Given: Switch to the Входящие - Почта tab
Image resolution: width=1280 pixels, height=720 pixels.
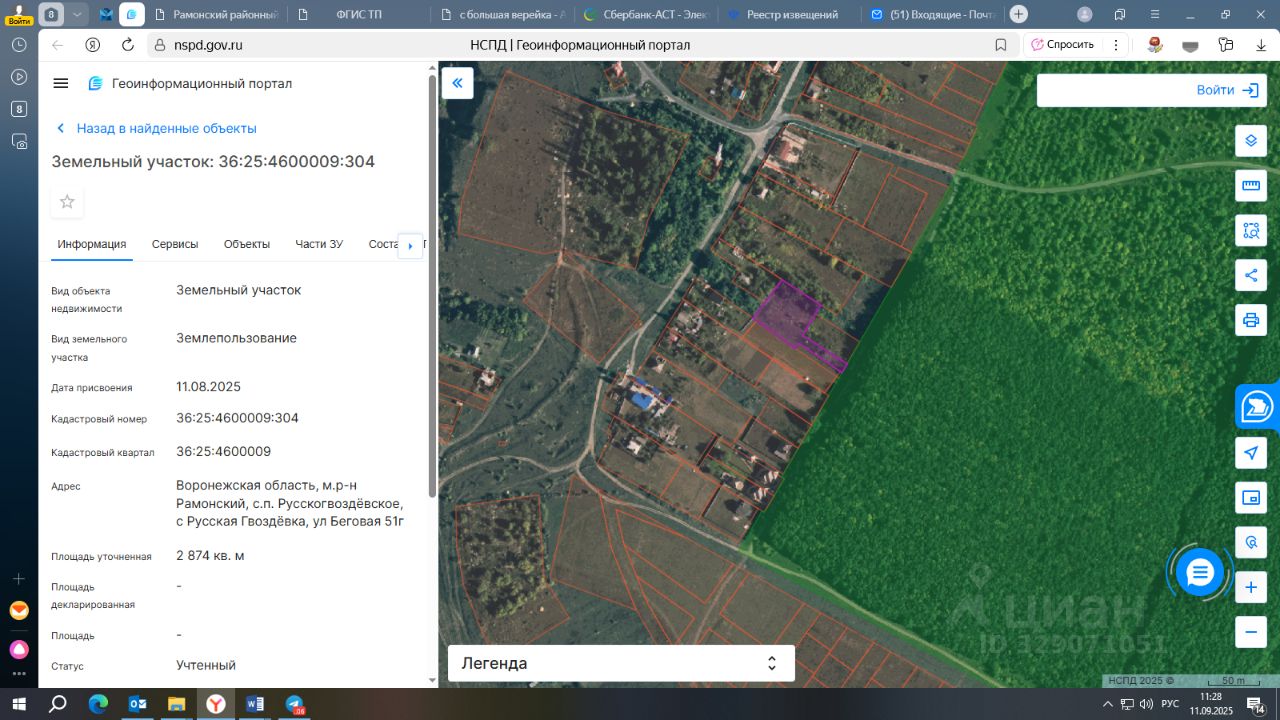Looking at the screenshot, I should click(x=933, y=15).
